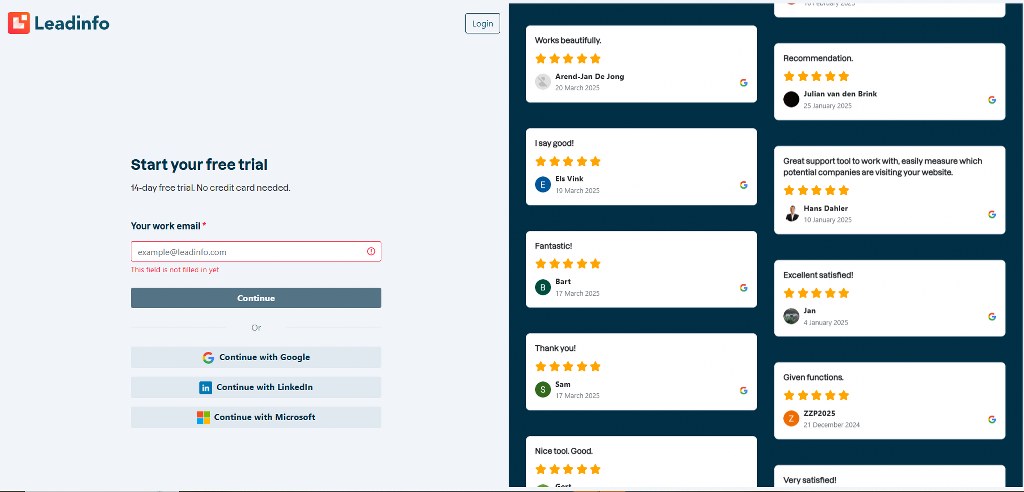Click the Microsoft logo in signup button
1024x492 pixels.
(x=204, y=418)
